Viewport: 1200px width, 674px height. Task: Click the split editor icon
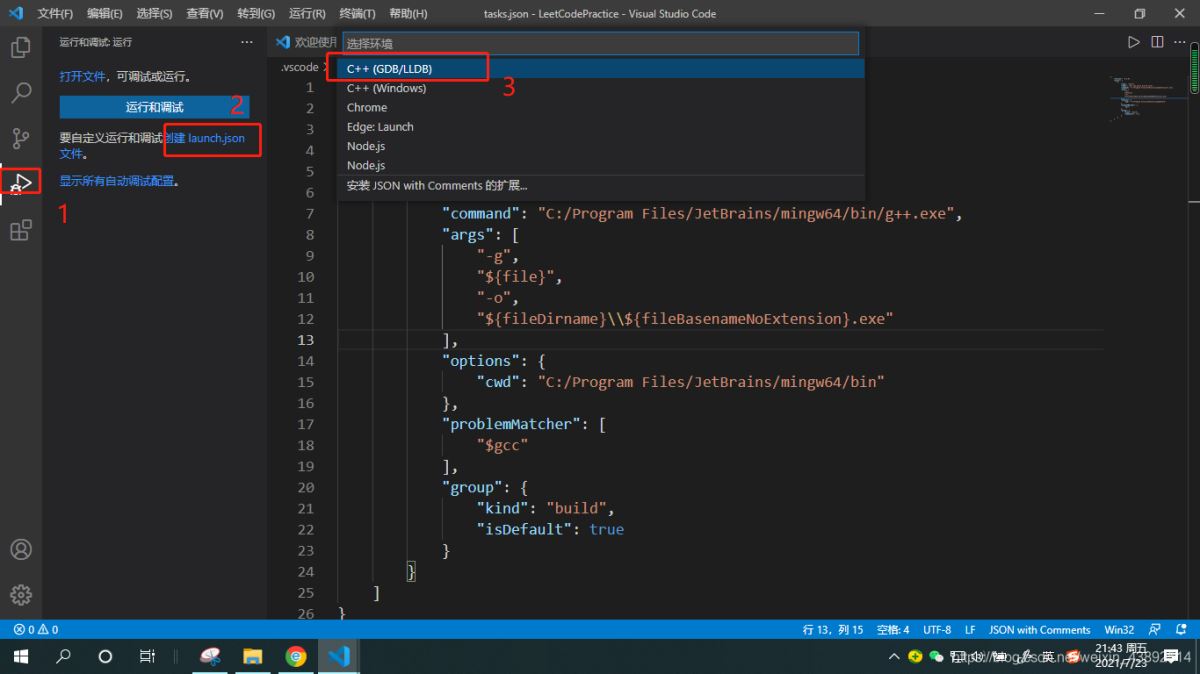point(1157,42)
